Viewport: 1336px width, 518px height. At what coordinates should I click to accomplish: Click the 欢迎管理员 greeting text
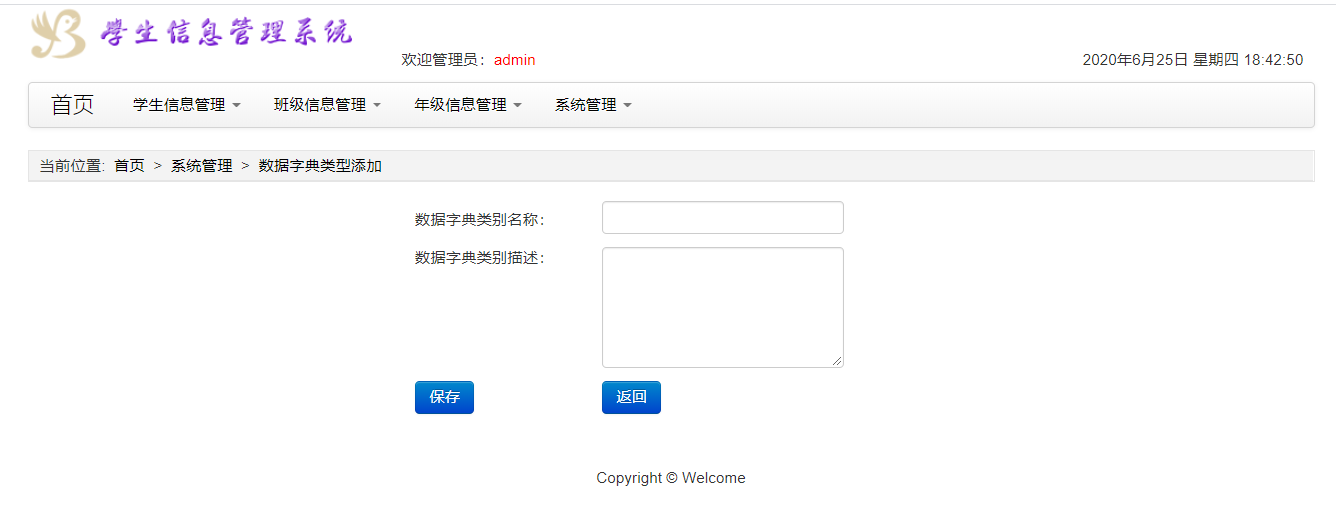(445, 60)
